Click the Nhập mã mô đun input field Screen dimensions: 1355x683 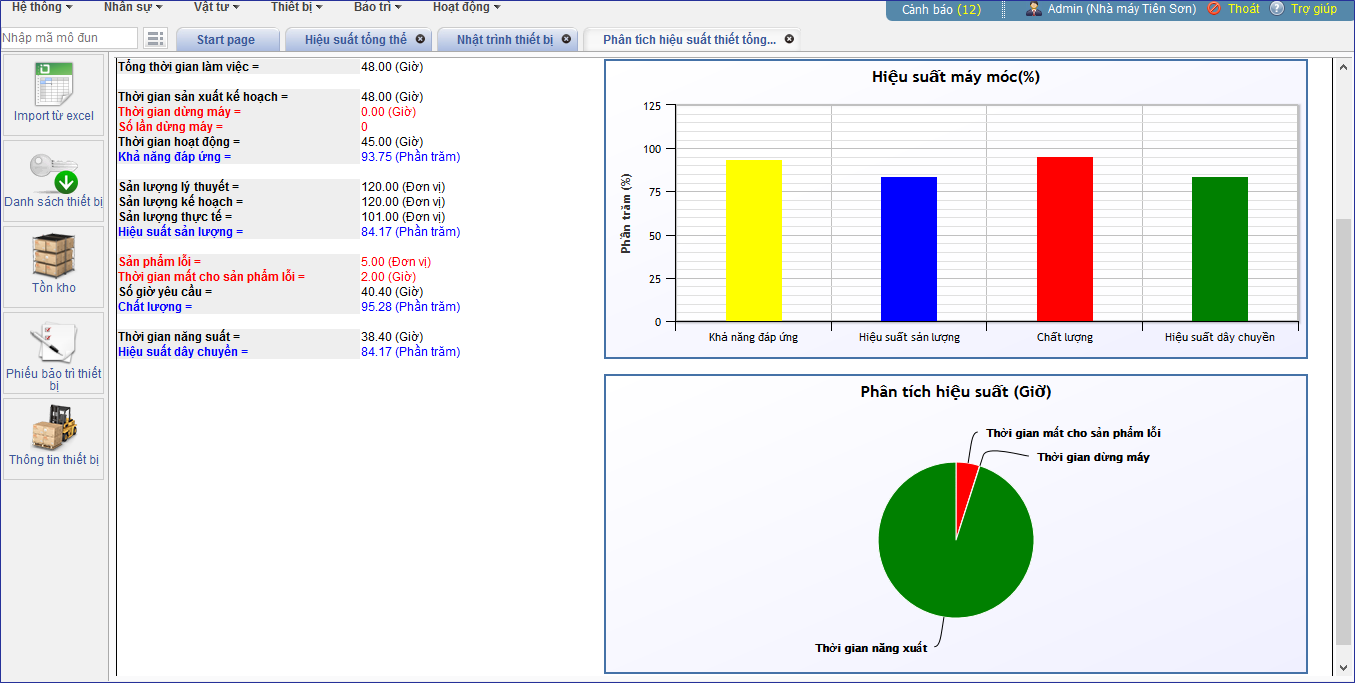(x=69, y=38)
